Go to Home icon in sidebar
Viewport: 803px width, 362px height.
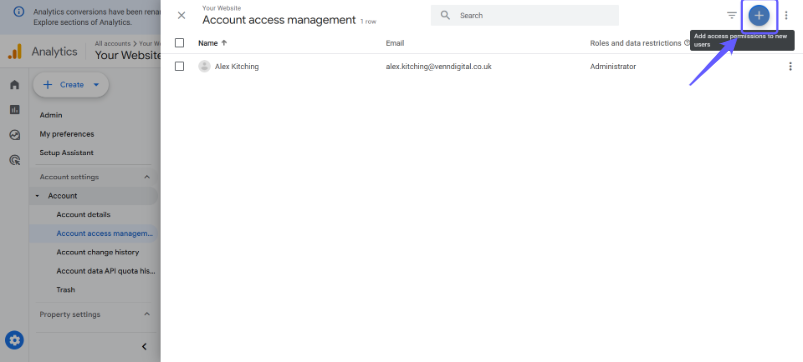click(14, 84)
